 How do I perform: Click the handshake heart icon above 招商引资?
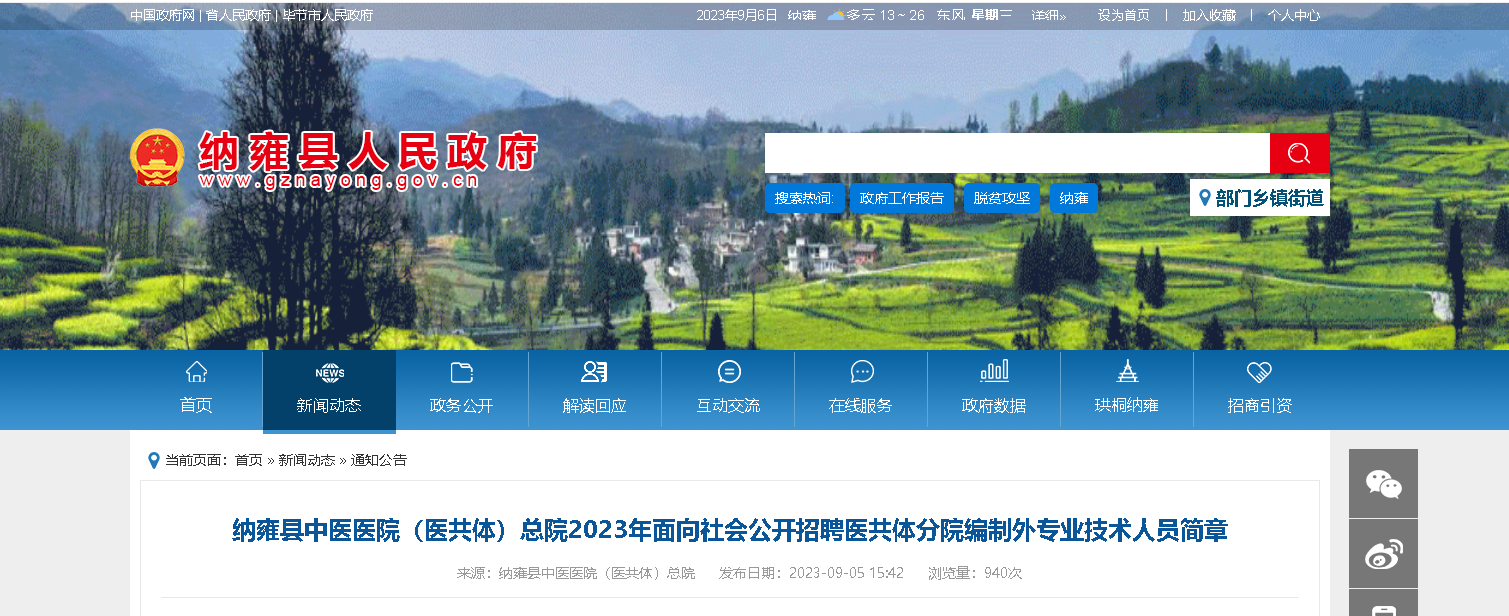[1260, 372]
